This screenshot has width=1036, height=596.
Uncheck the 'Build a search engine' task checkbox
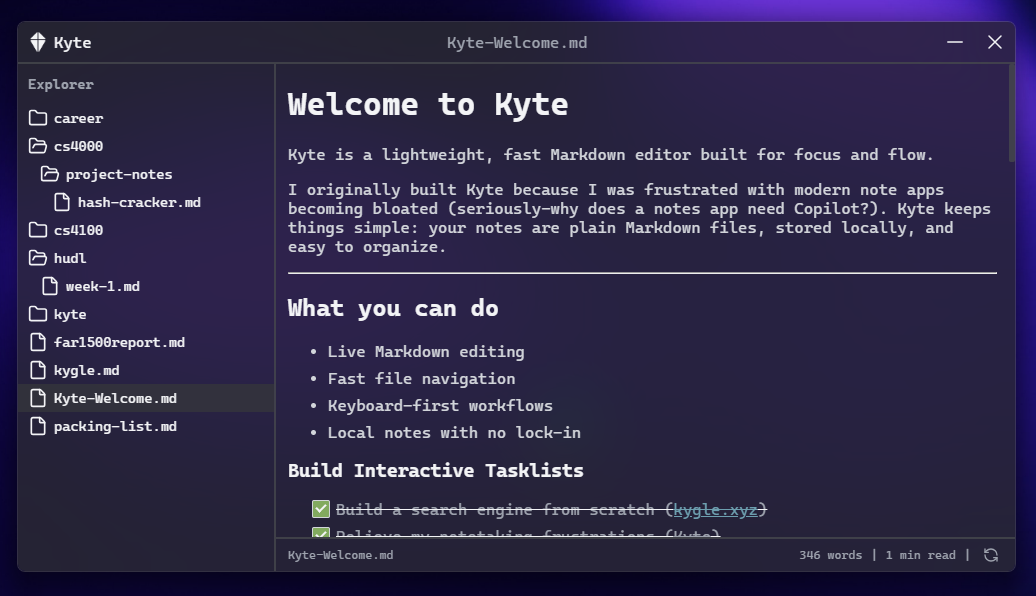[x=320, y=509]
